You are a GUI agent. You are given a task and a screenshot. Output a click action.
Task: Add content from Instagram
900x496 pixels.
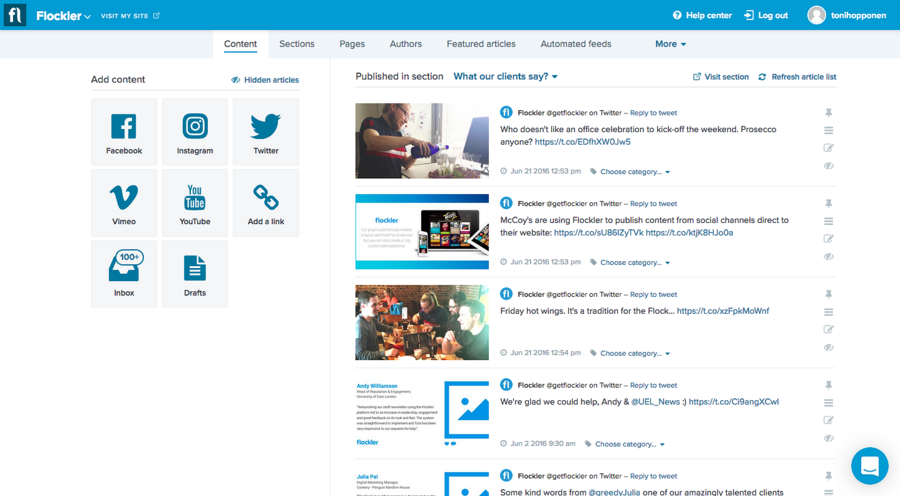pos(195,131)
